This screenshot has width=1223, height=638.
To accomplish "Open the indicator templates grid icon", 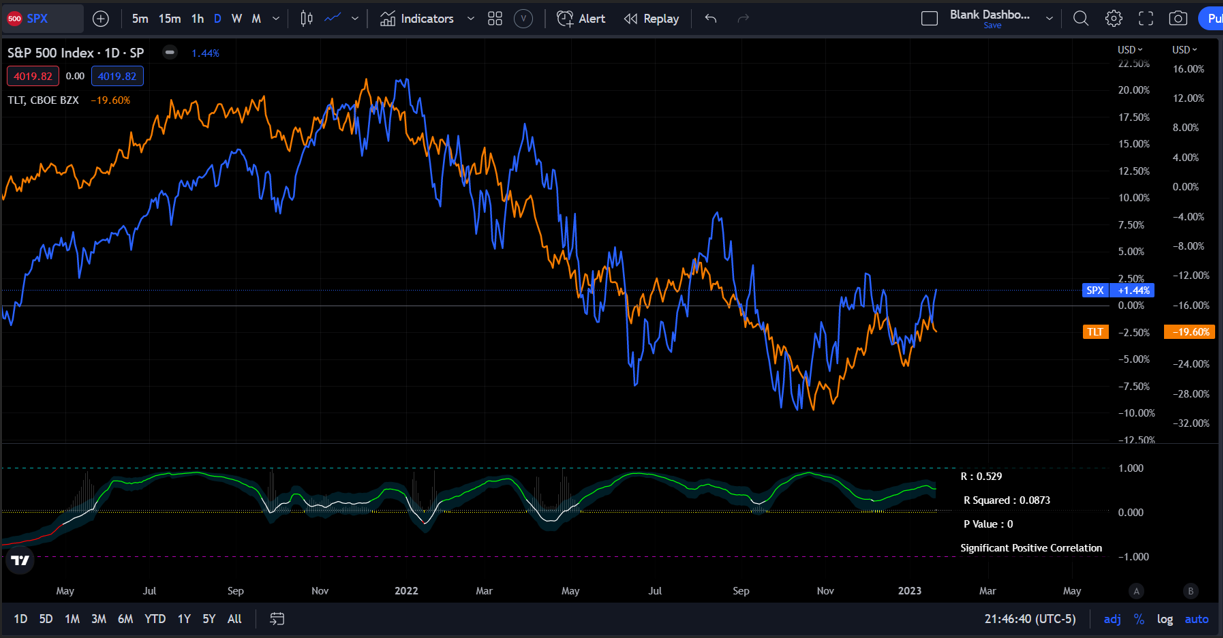I will (x=495, y=18).
